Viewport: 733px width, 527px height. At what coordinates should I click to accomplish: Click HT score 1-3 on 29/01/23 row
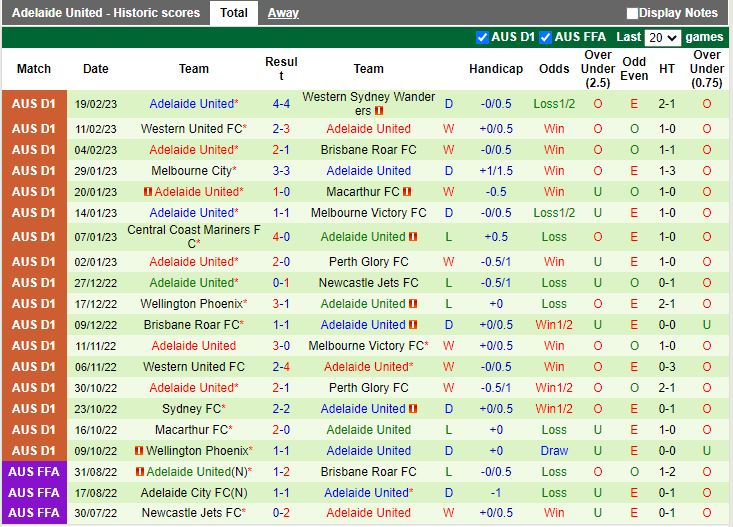click(x=667, y=171)
